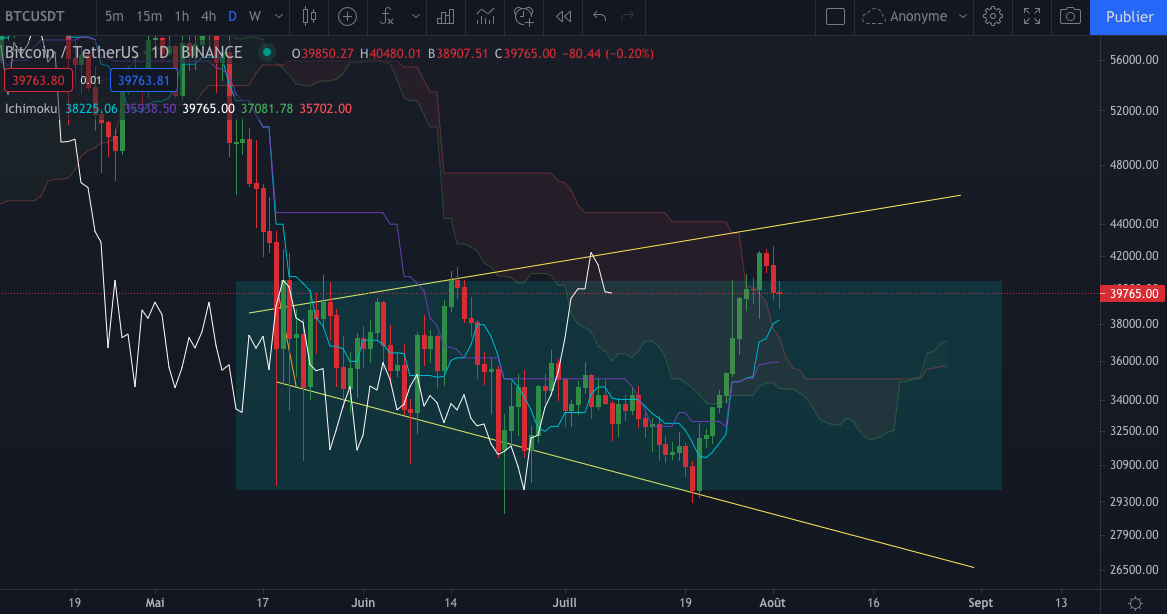Open the Indicators (fx) panel
The width and height of the screenshot is (1167, 614).
pyautogui.click(x=386, y=17)
